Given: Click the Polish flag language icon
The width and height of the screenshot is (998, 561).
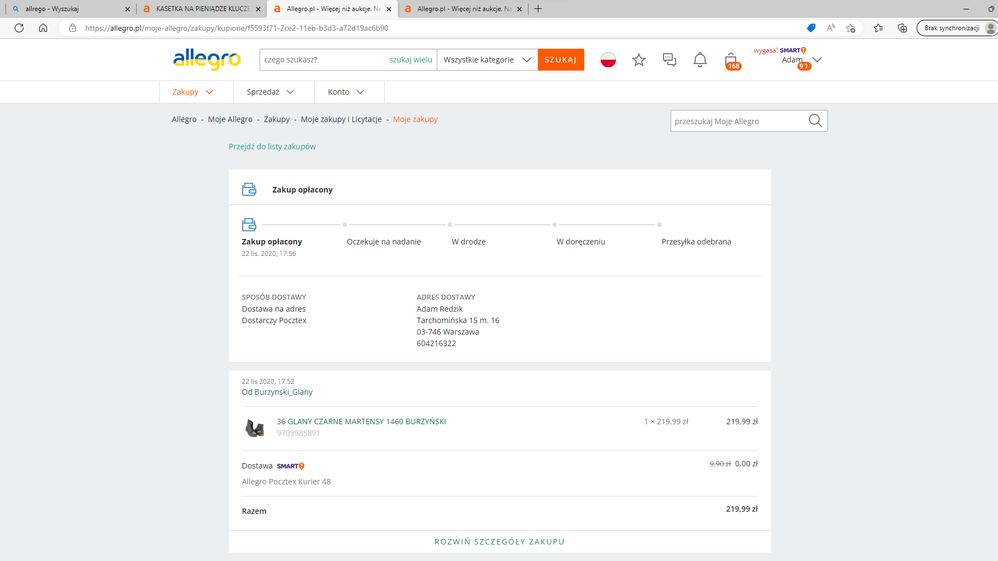Looking at the screenshot, I should point(608,60).
